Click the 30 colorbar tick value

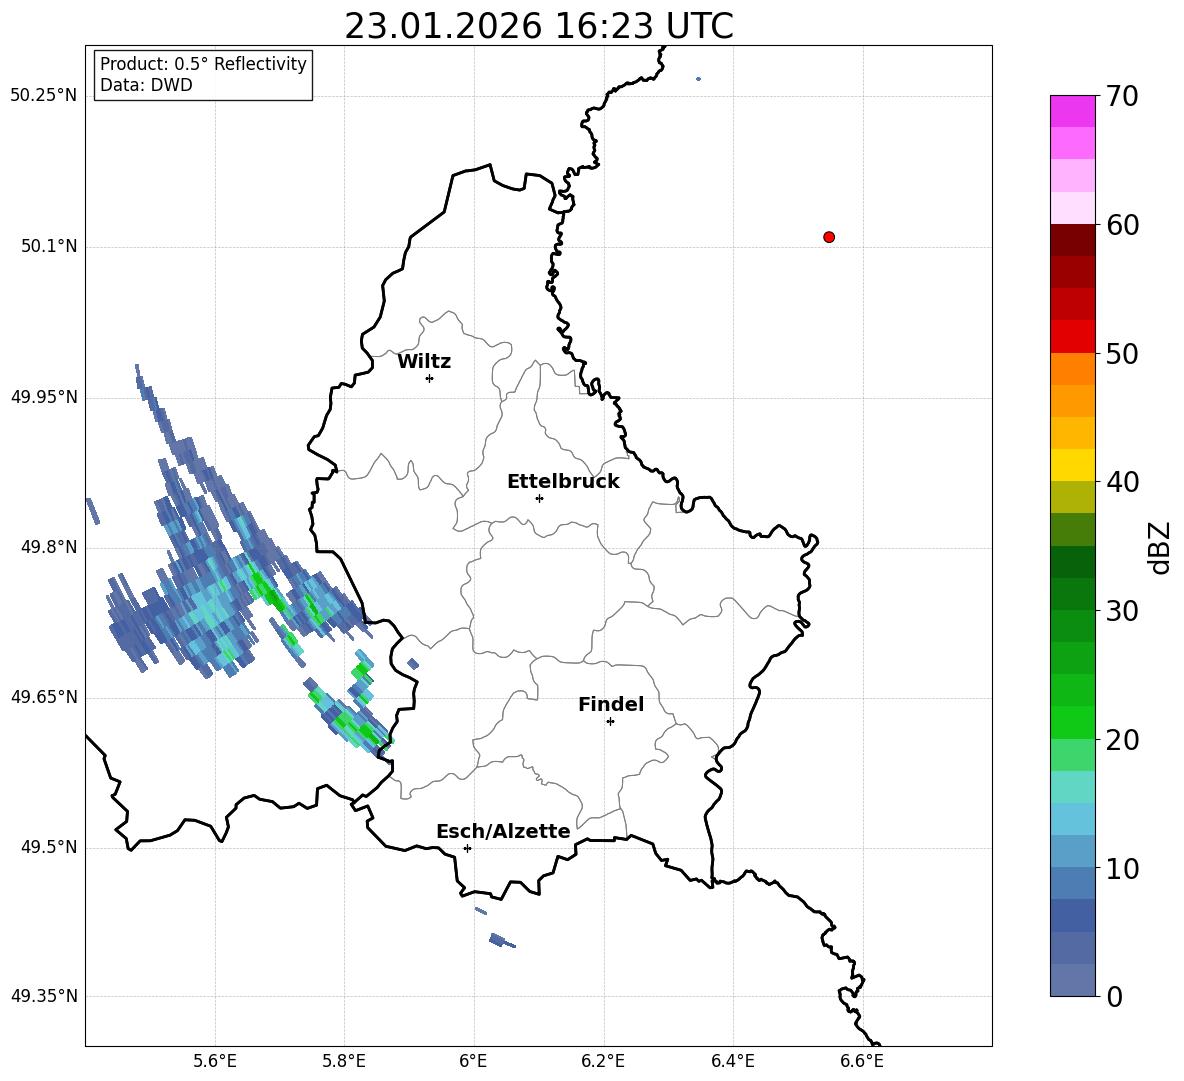1122,611
